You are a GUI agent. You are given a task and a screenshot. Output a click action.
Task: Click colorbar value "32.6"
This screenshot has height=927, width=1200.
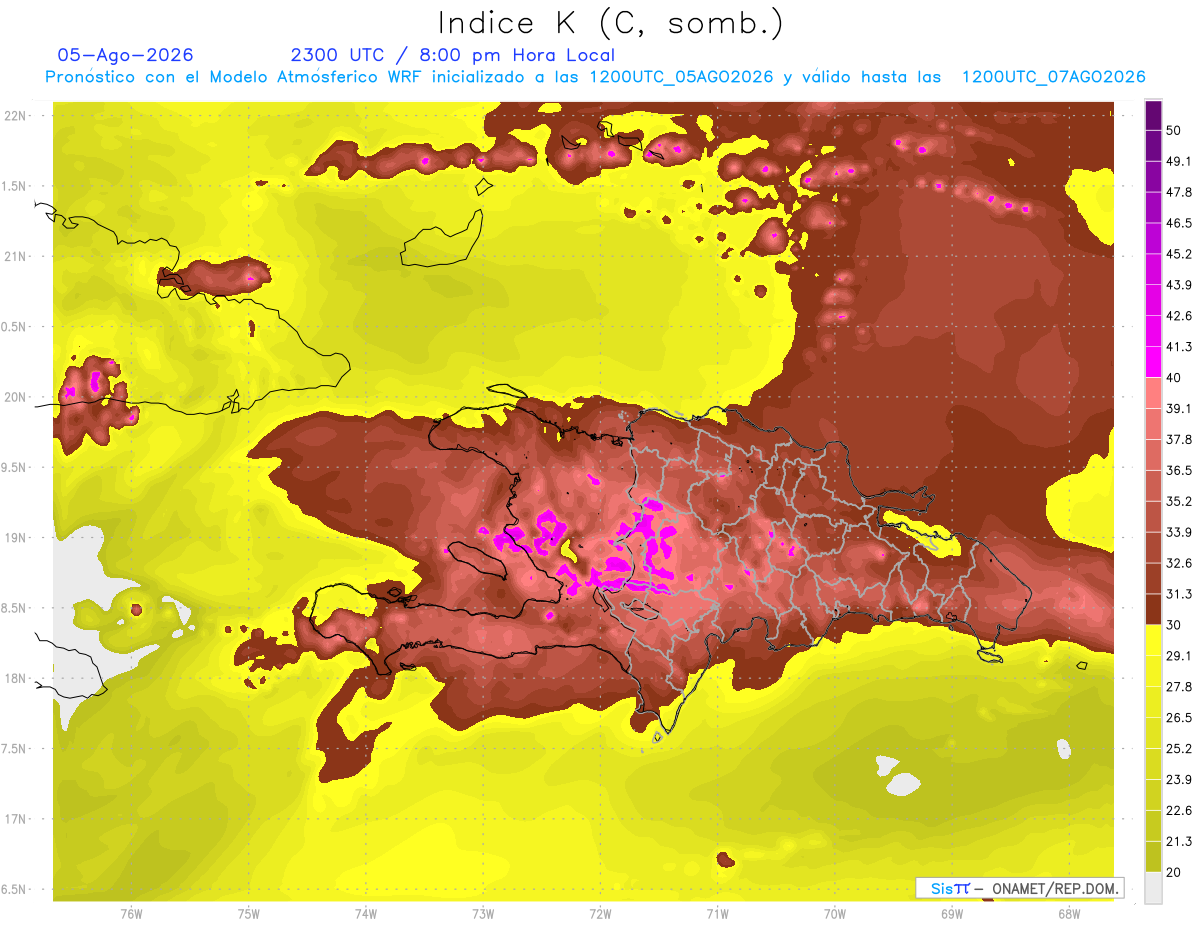(x=1179, y=563)
